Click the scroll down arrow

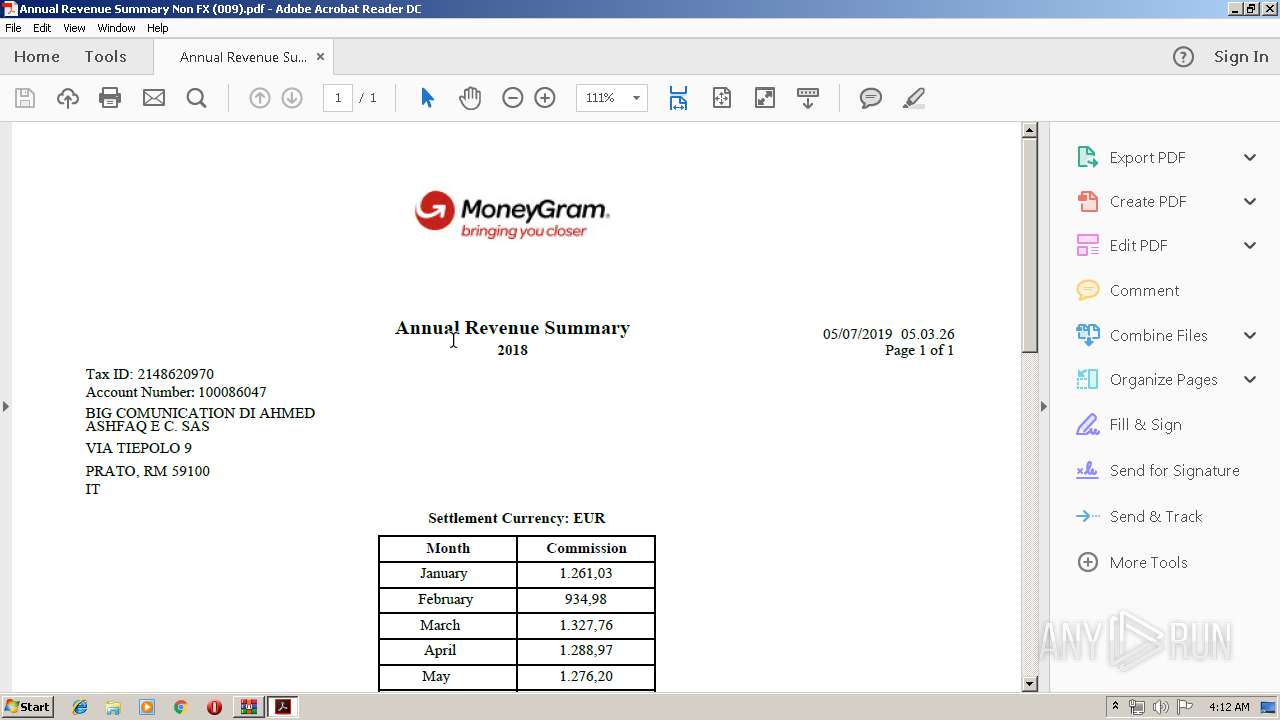(x=1030, y=684)
